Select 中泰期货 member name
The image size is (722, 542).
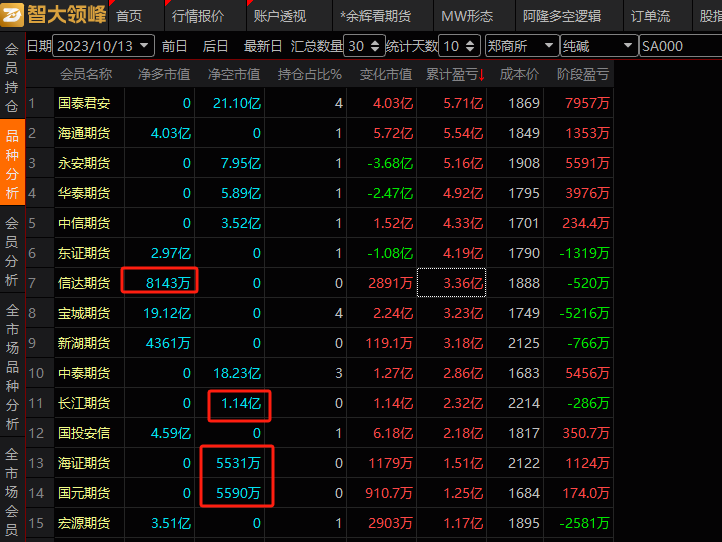coord(84,373)
